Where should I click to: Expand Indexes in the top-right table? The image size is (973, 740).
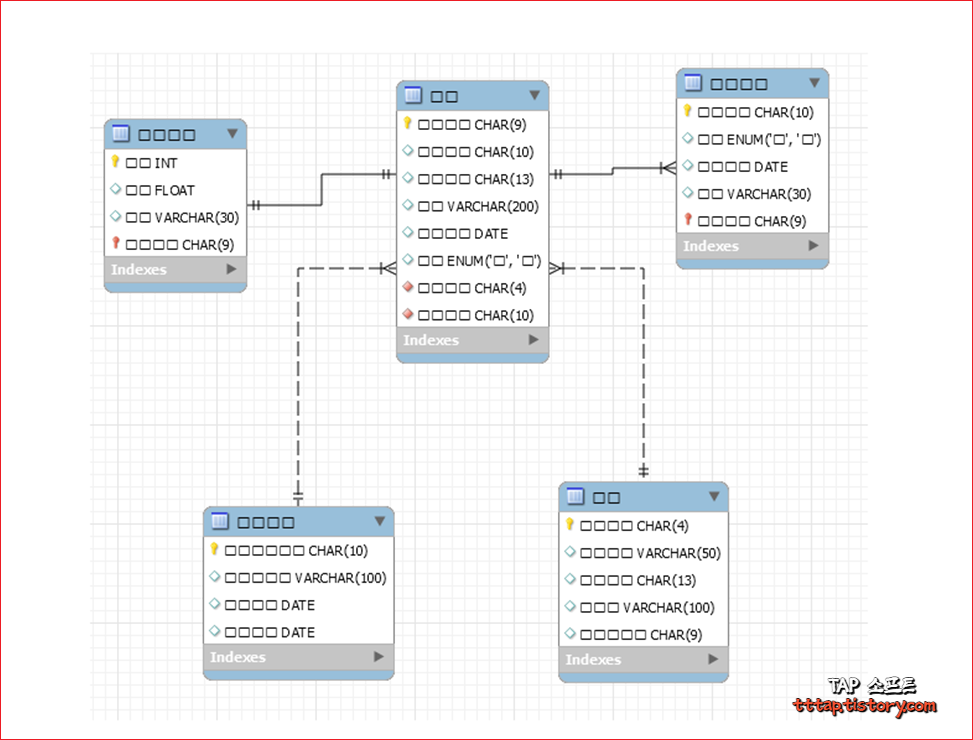pos(814,246)
